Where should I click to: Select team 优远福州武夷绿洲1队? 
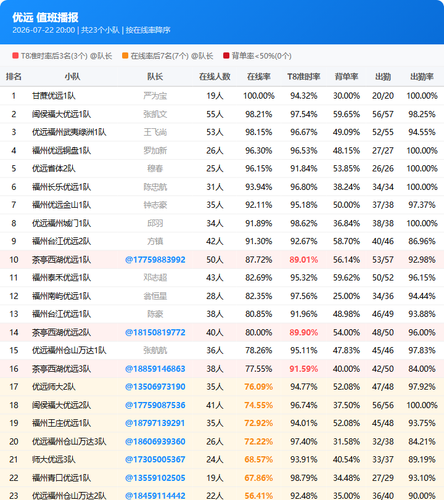coord(69,132)
